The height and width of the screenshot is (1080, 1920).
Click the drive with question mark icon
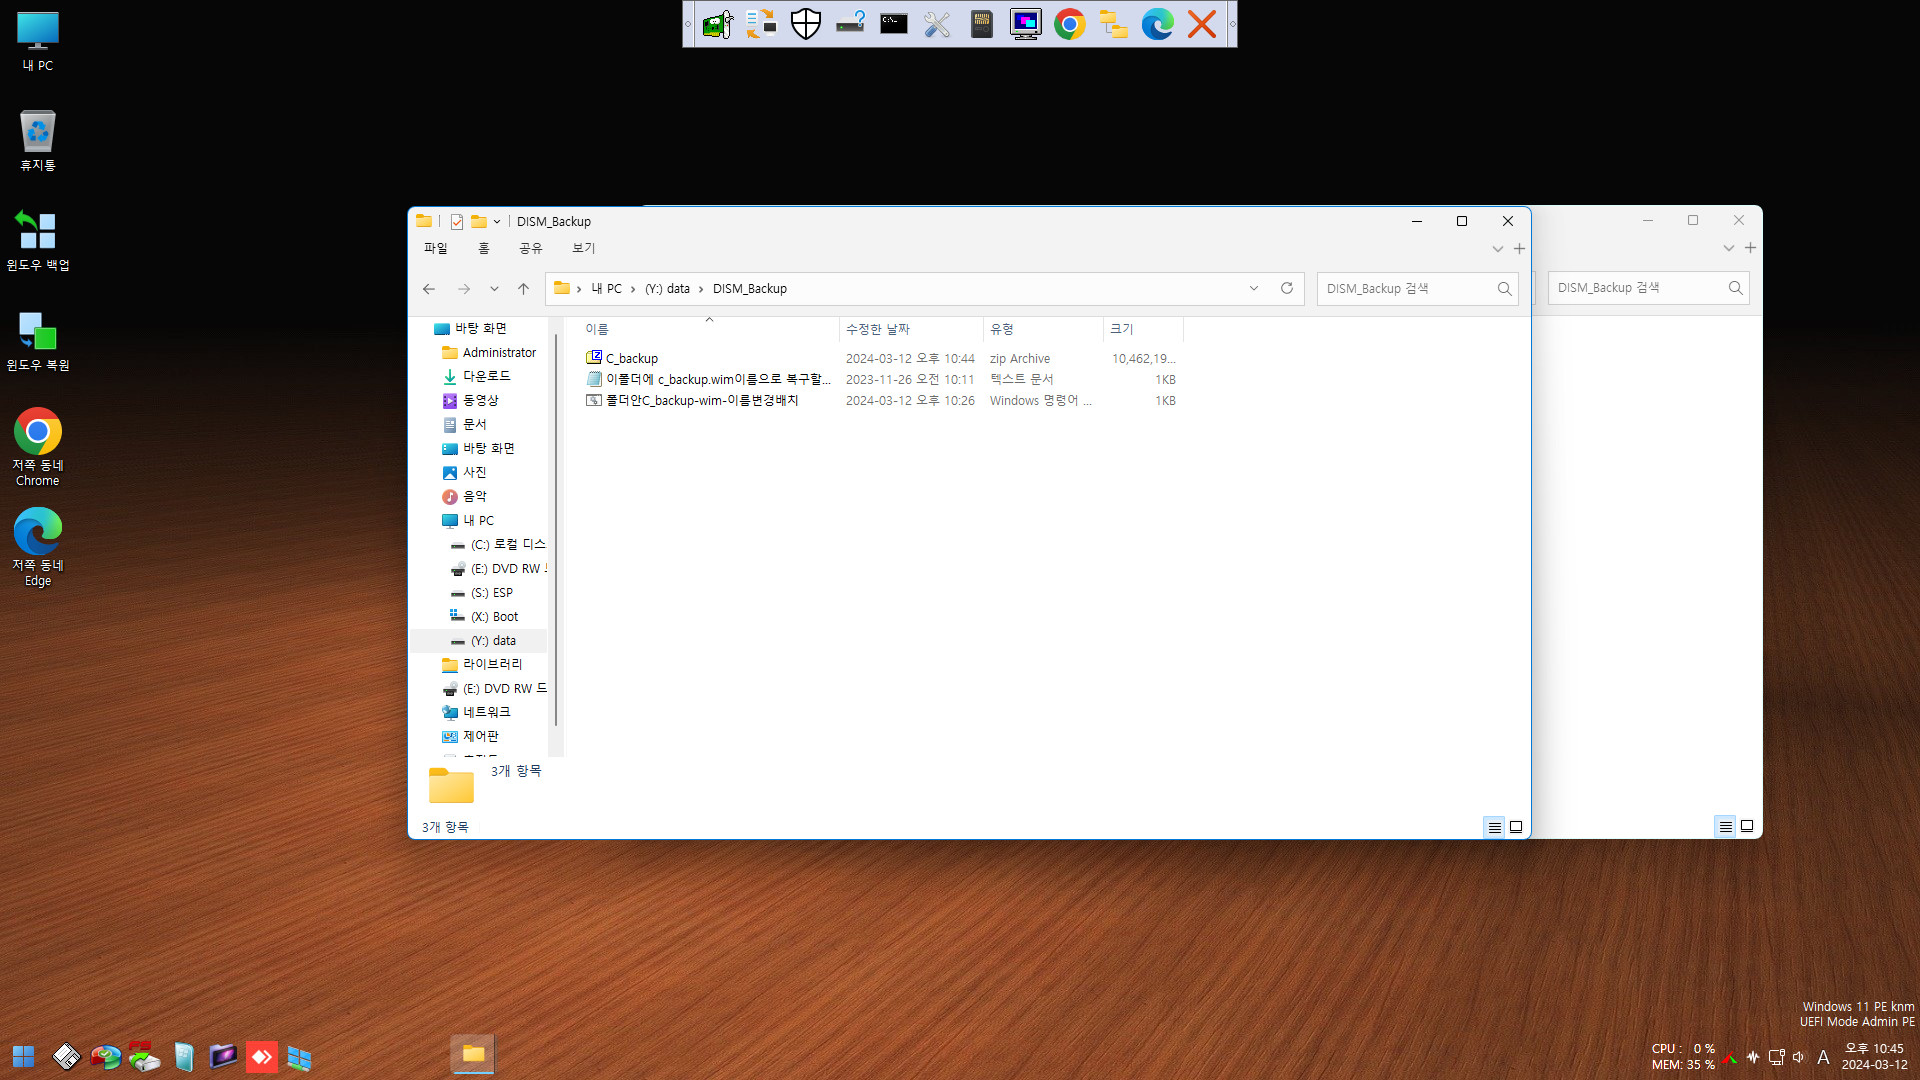849,24
